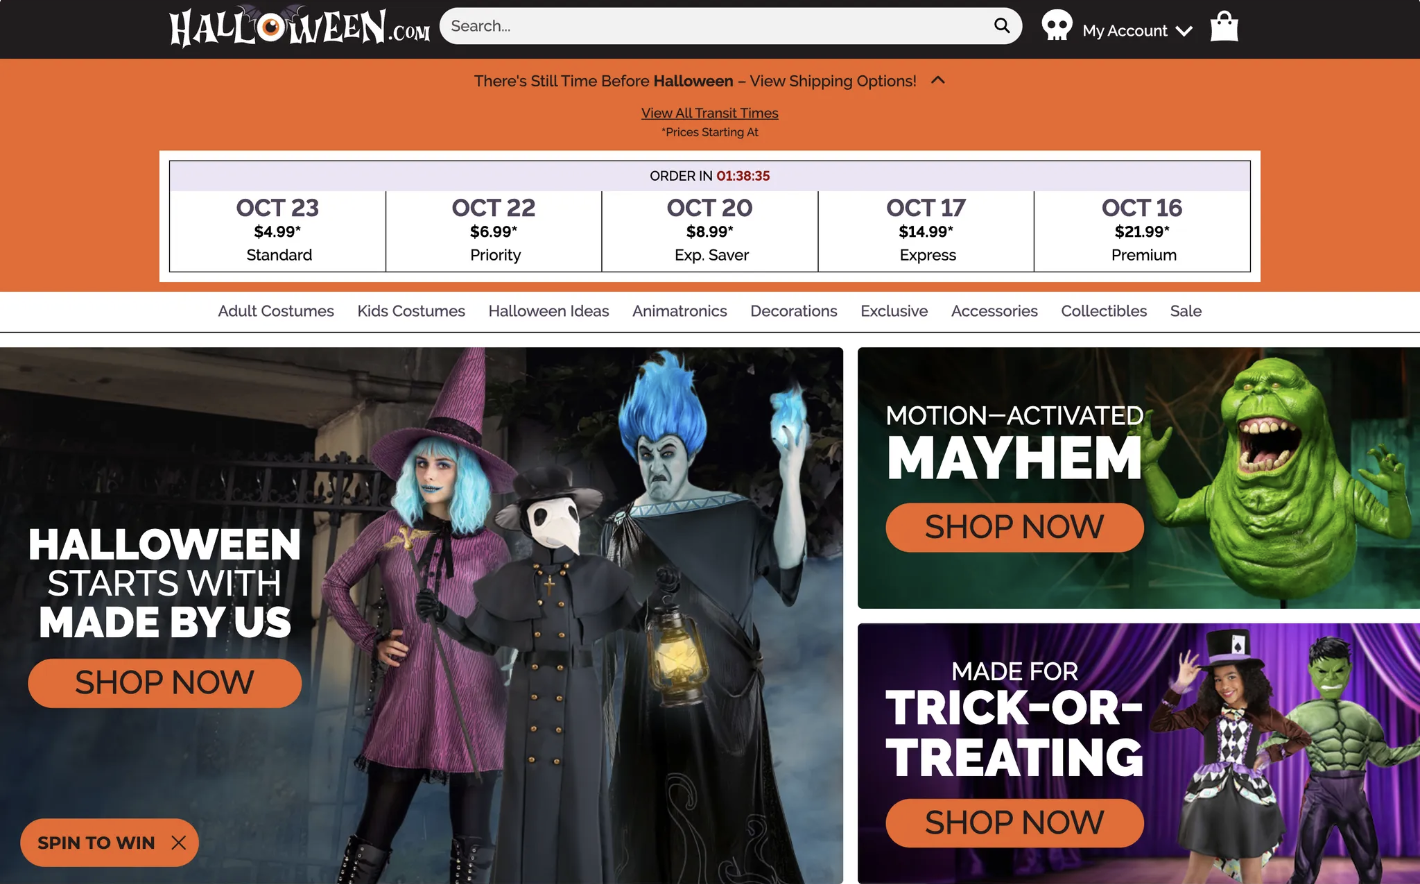This screenshot has width=1420, height=884.
Task: Open the shopping bag cart icon
Action: [x=1224, y=27]
